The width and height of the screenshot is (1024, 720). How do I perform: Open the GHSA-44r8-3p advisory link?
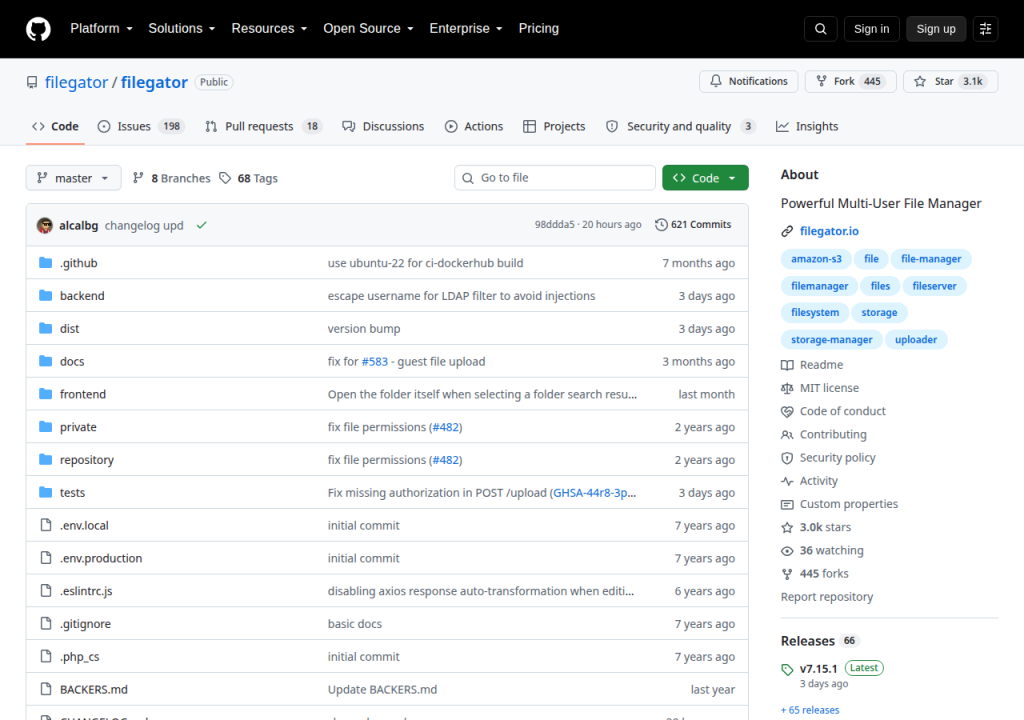pyautogui.click(x=594, y=493)
